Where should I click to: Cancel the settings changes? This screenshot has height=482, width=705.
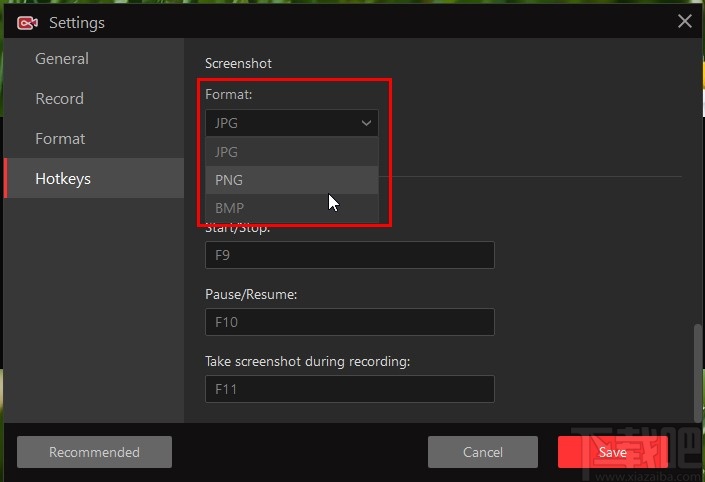[483, 452]
